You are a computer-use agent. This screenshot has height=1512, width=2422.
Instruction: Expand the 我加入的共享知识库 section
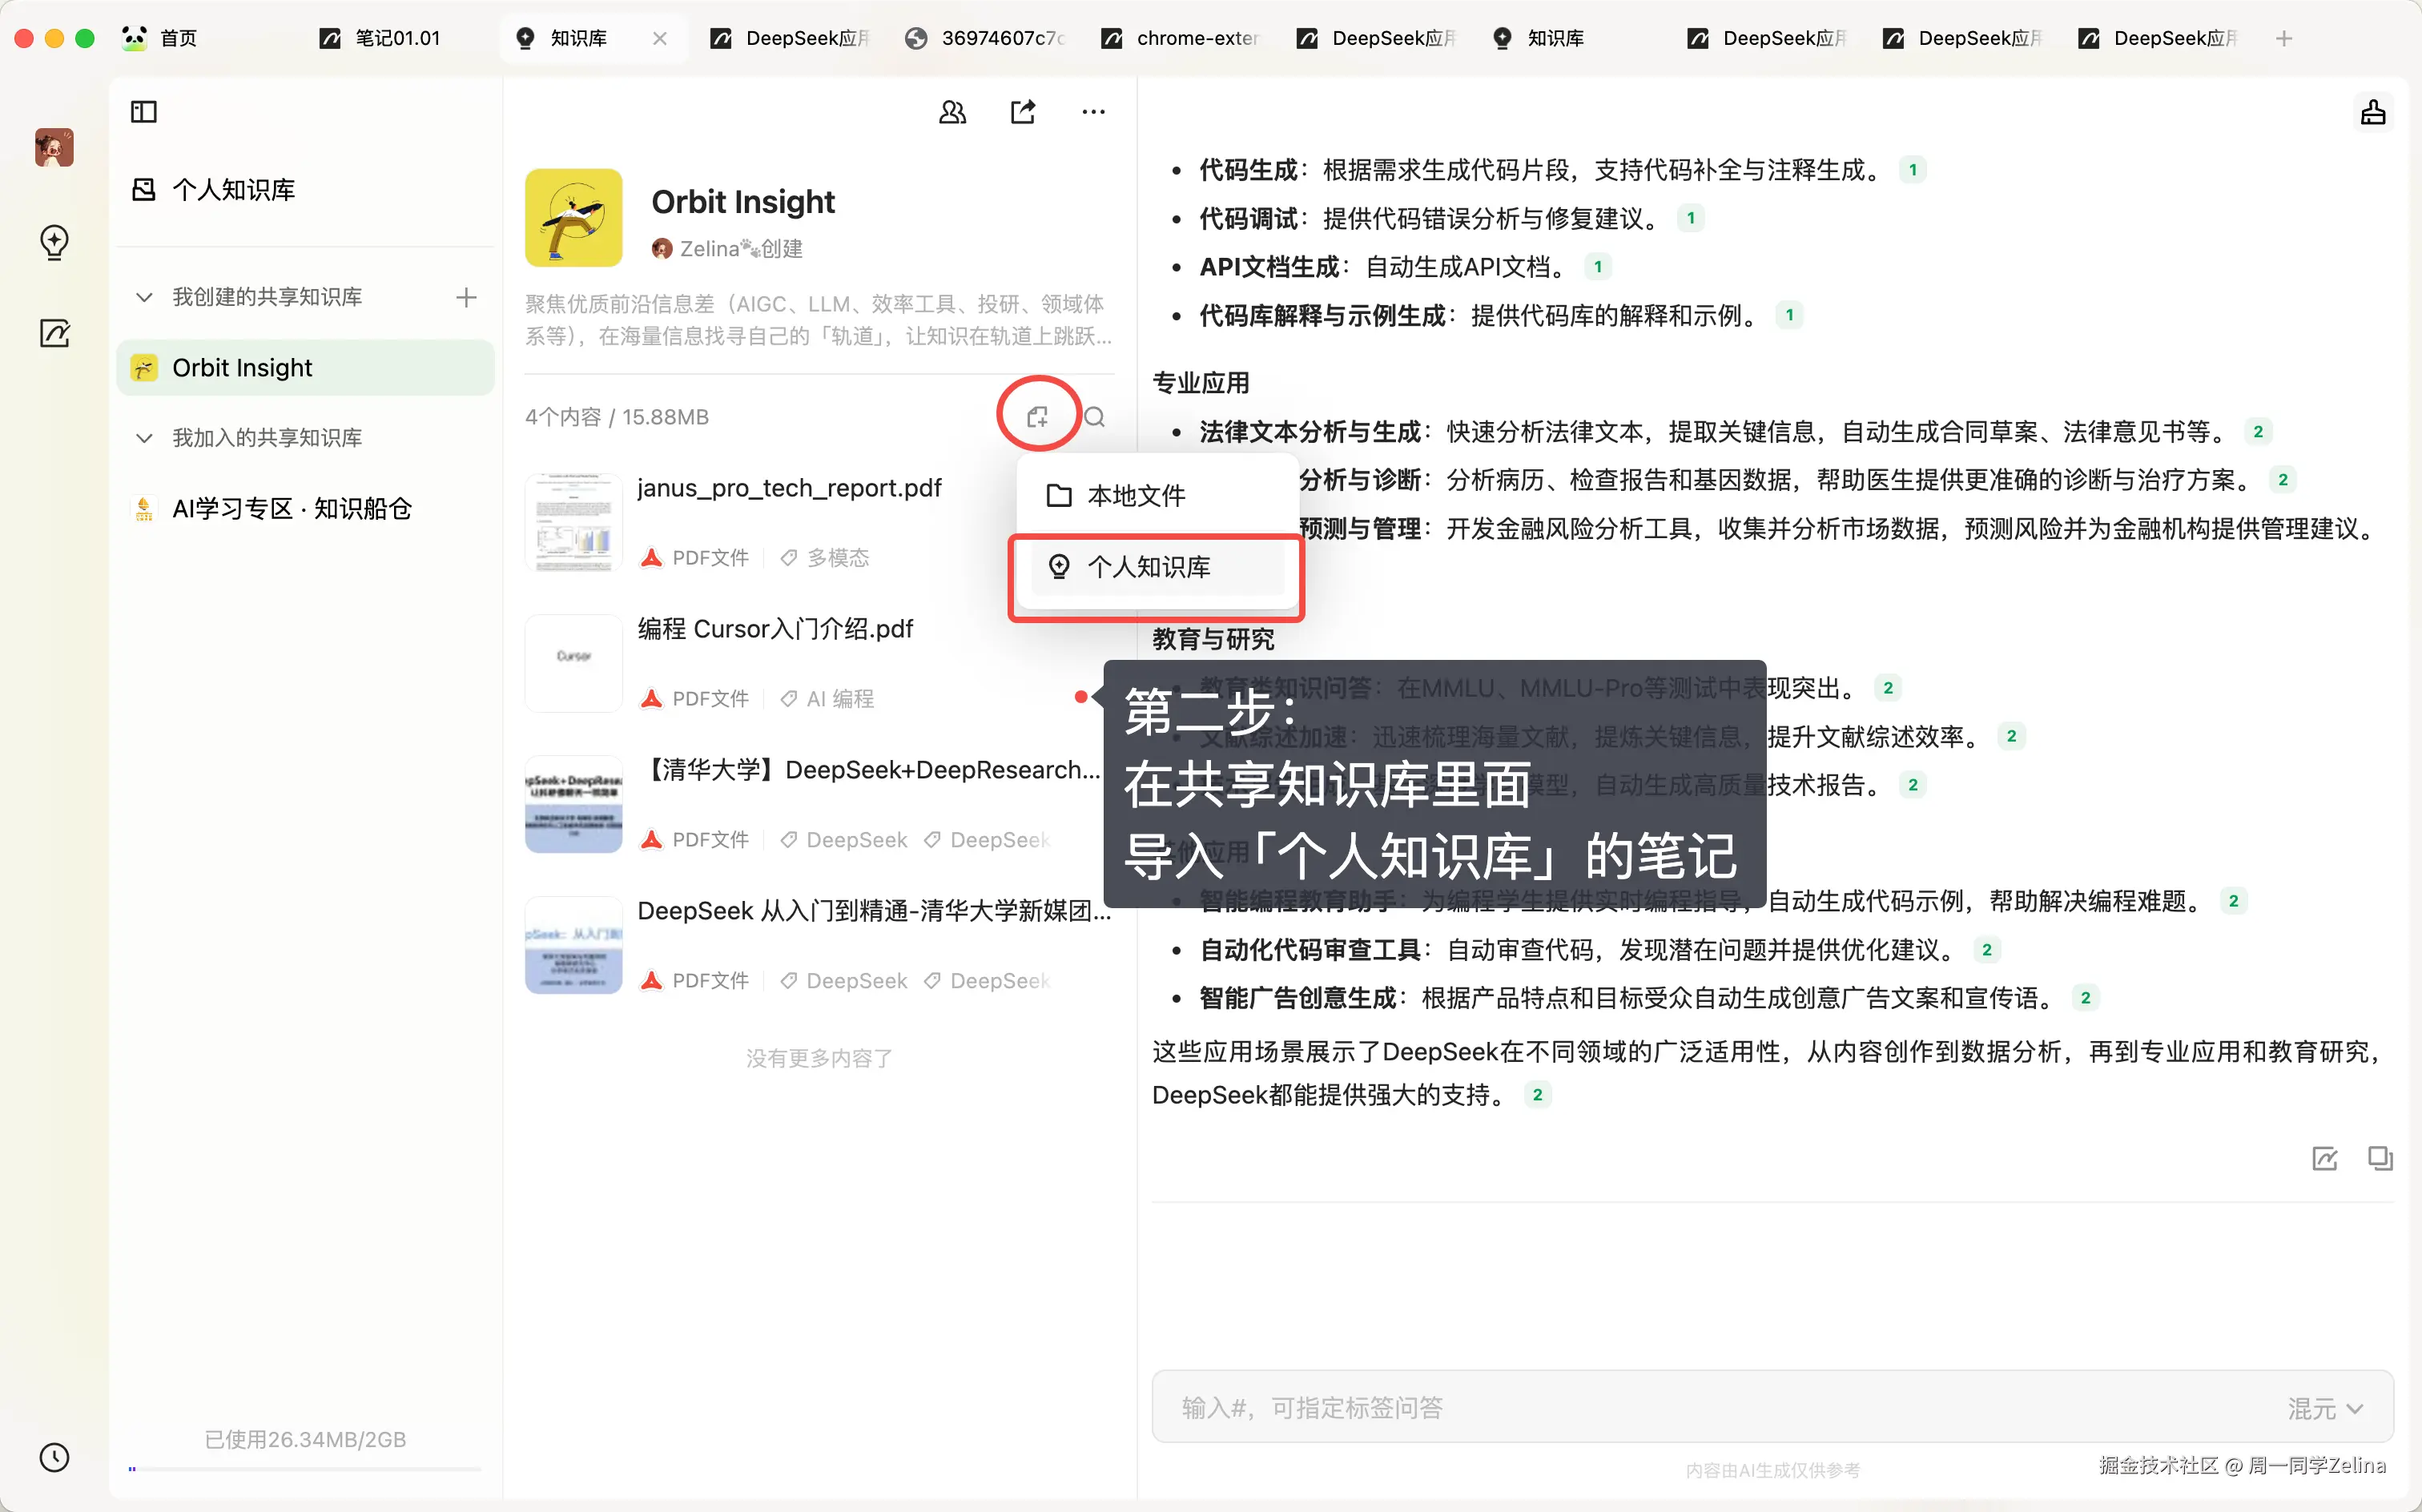[x=143, y=437]
